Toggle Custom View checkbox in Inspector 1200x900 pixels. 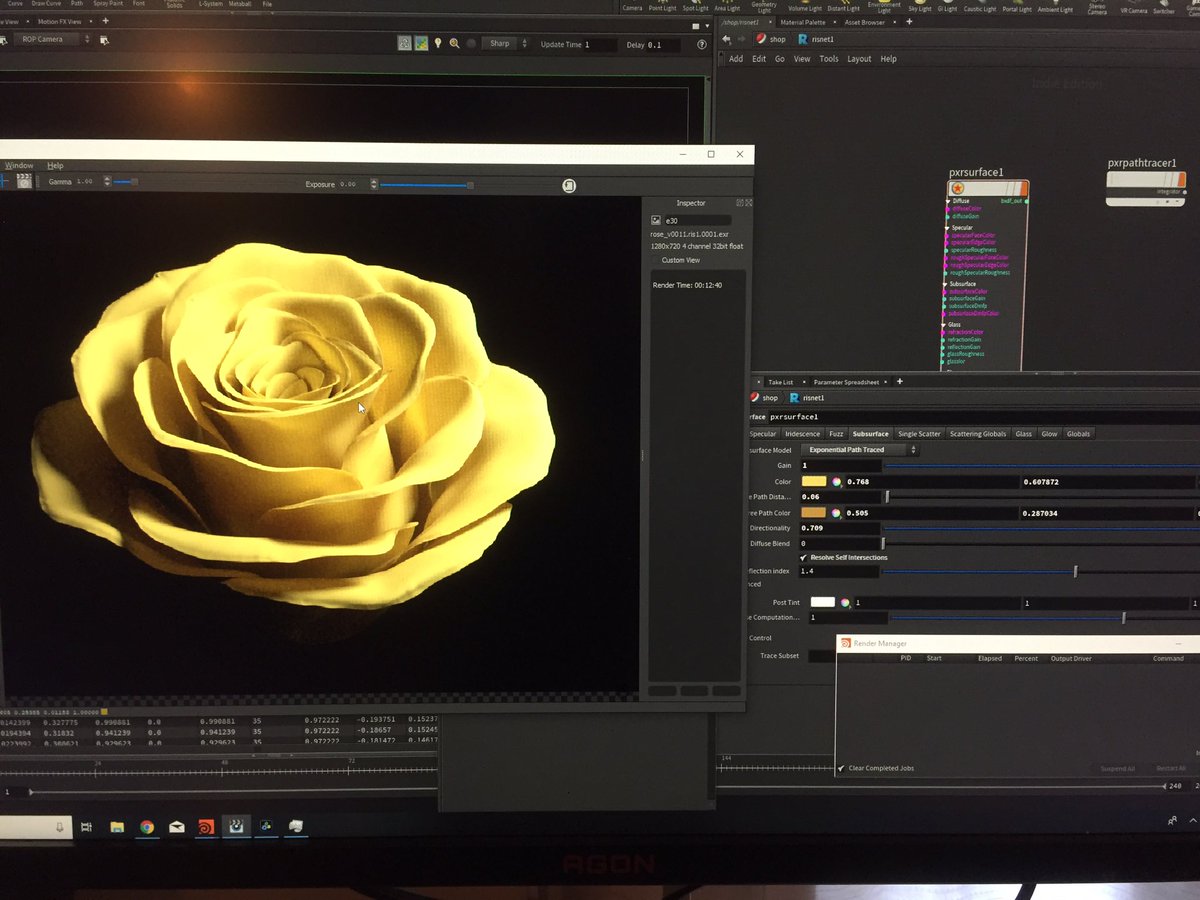click(x=655, y=260)
